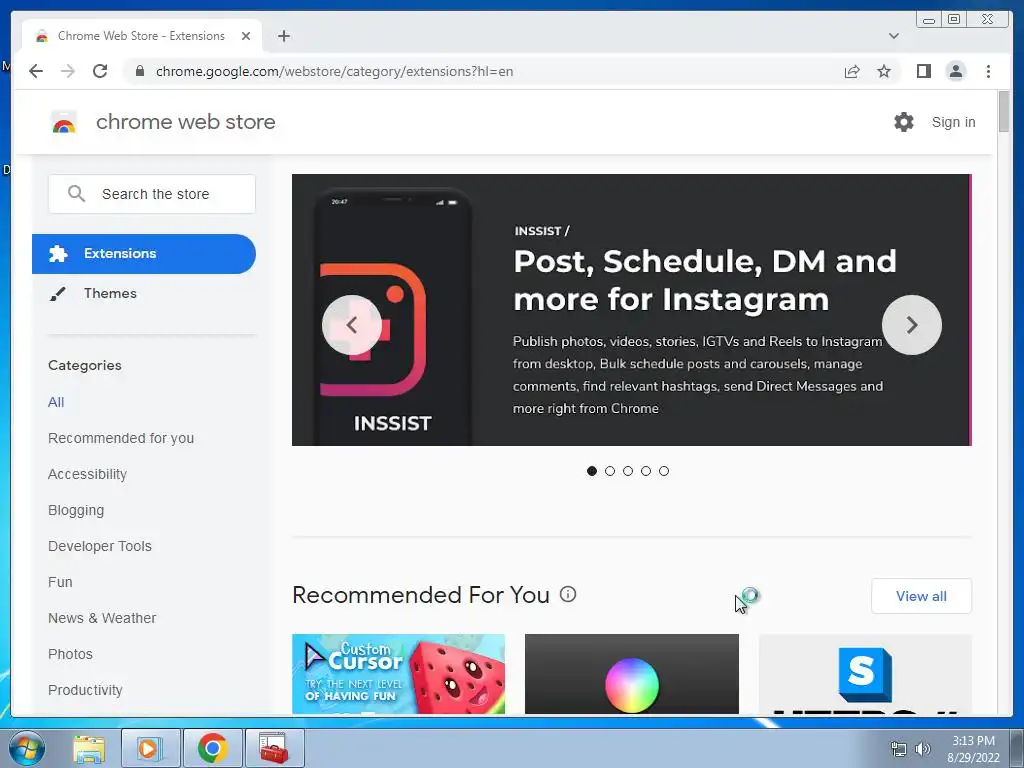The image size is (1024, 768).
Task: Open the Custom Cursor extension card
Action: 398,674
